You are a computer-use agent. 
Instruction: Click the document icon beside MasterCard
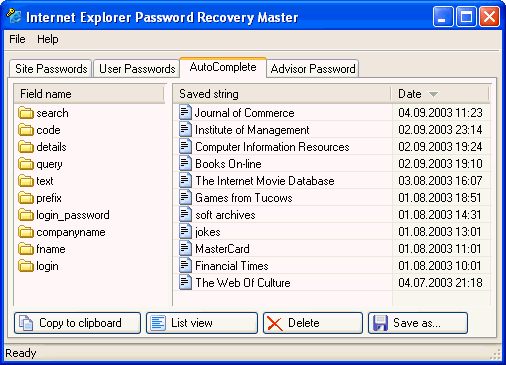tap(185, 248)
